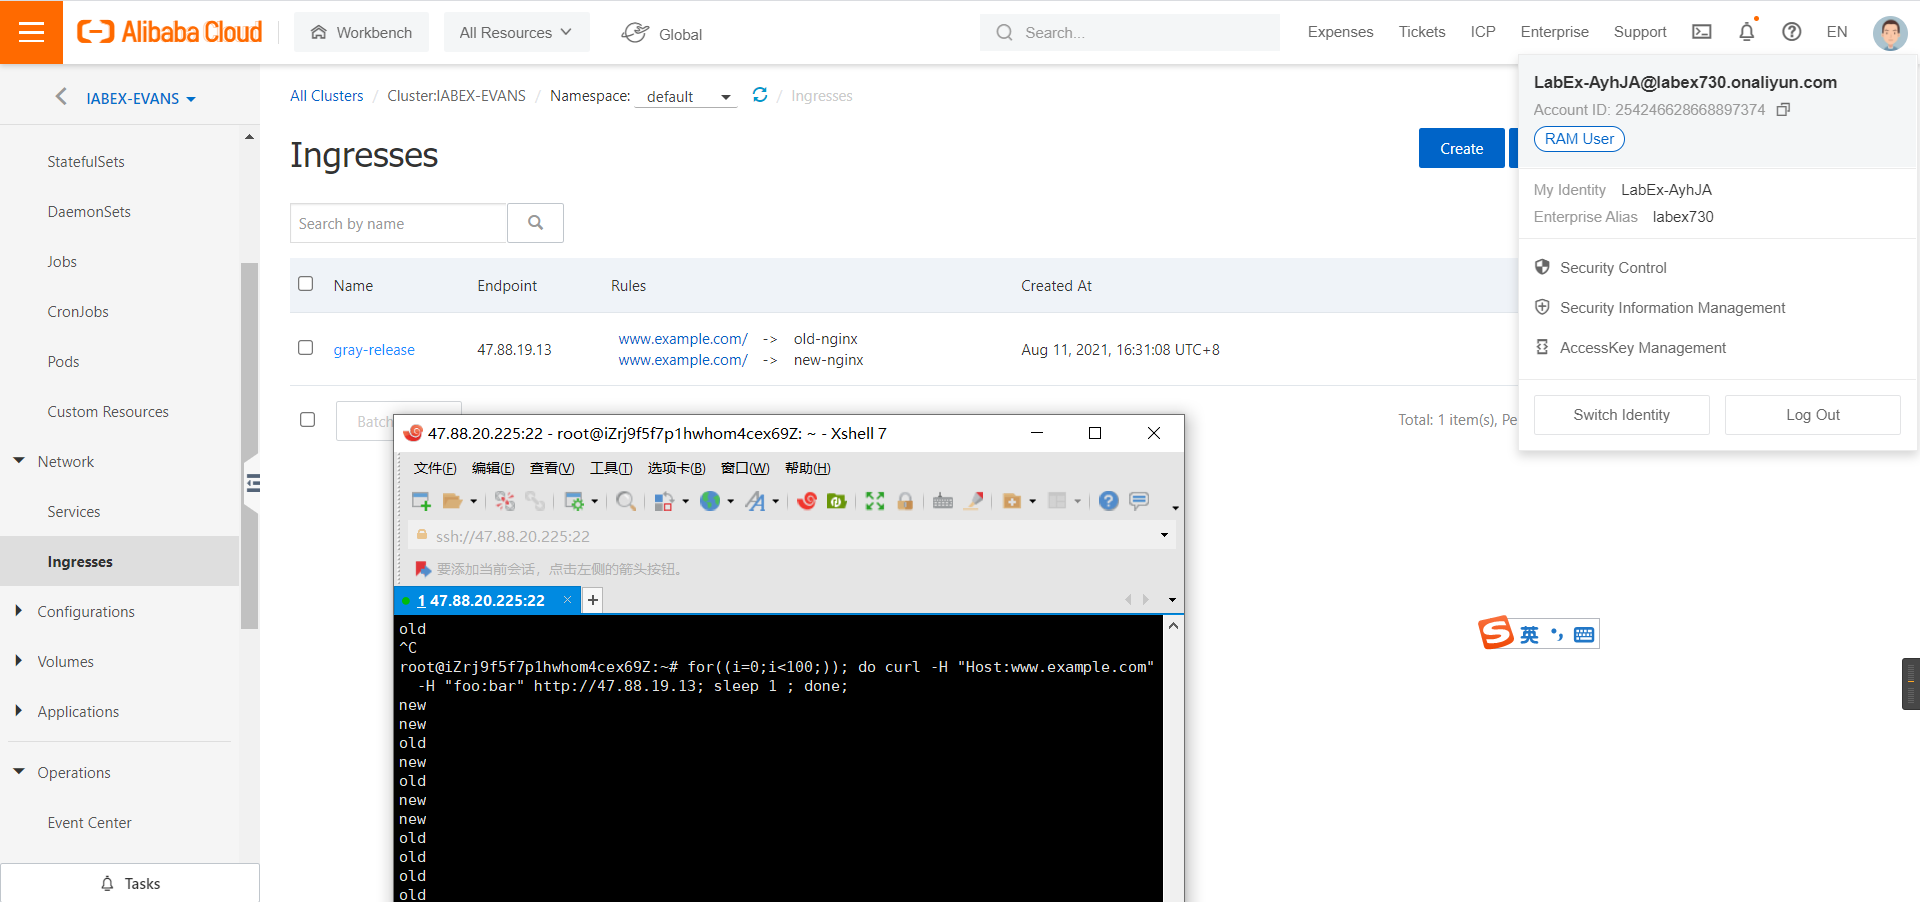
Task: Click the Create button
Action: (x=1461, y=147)
